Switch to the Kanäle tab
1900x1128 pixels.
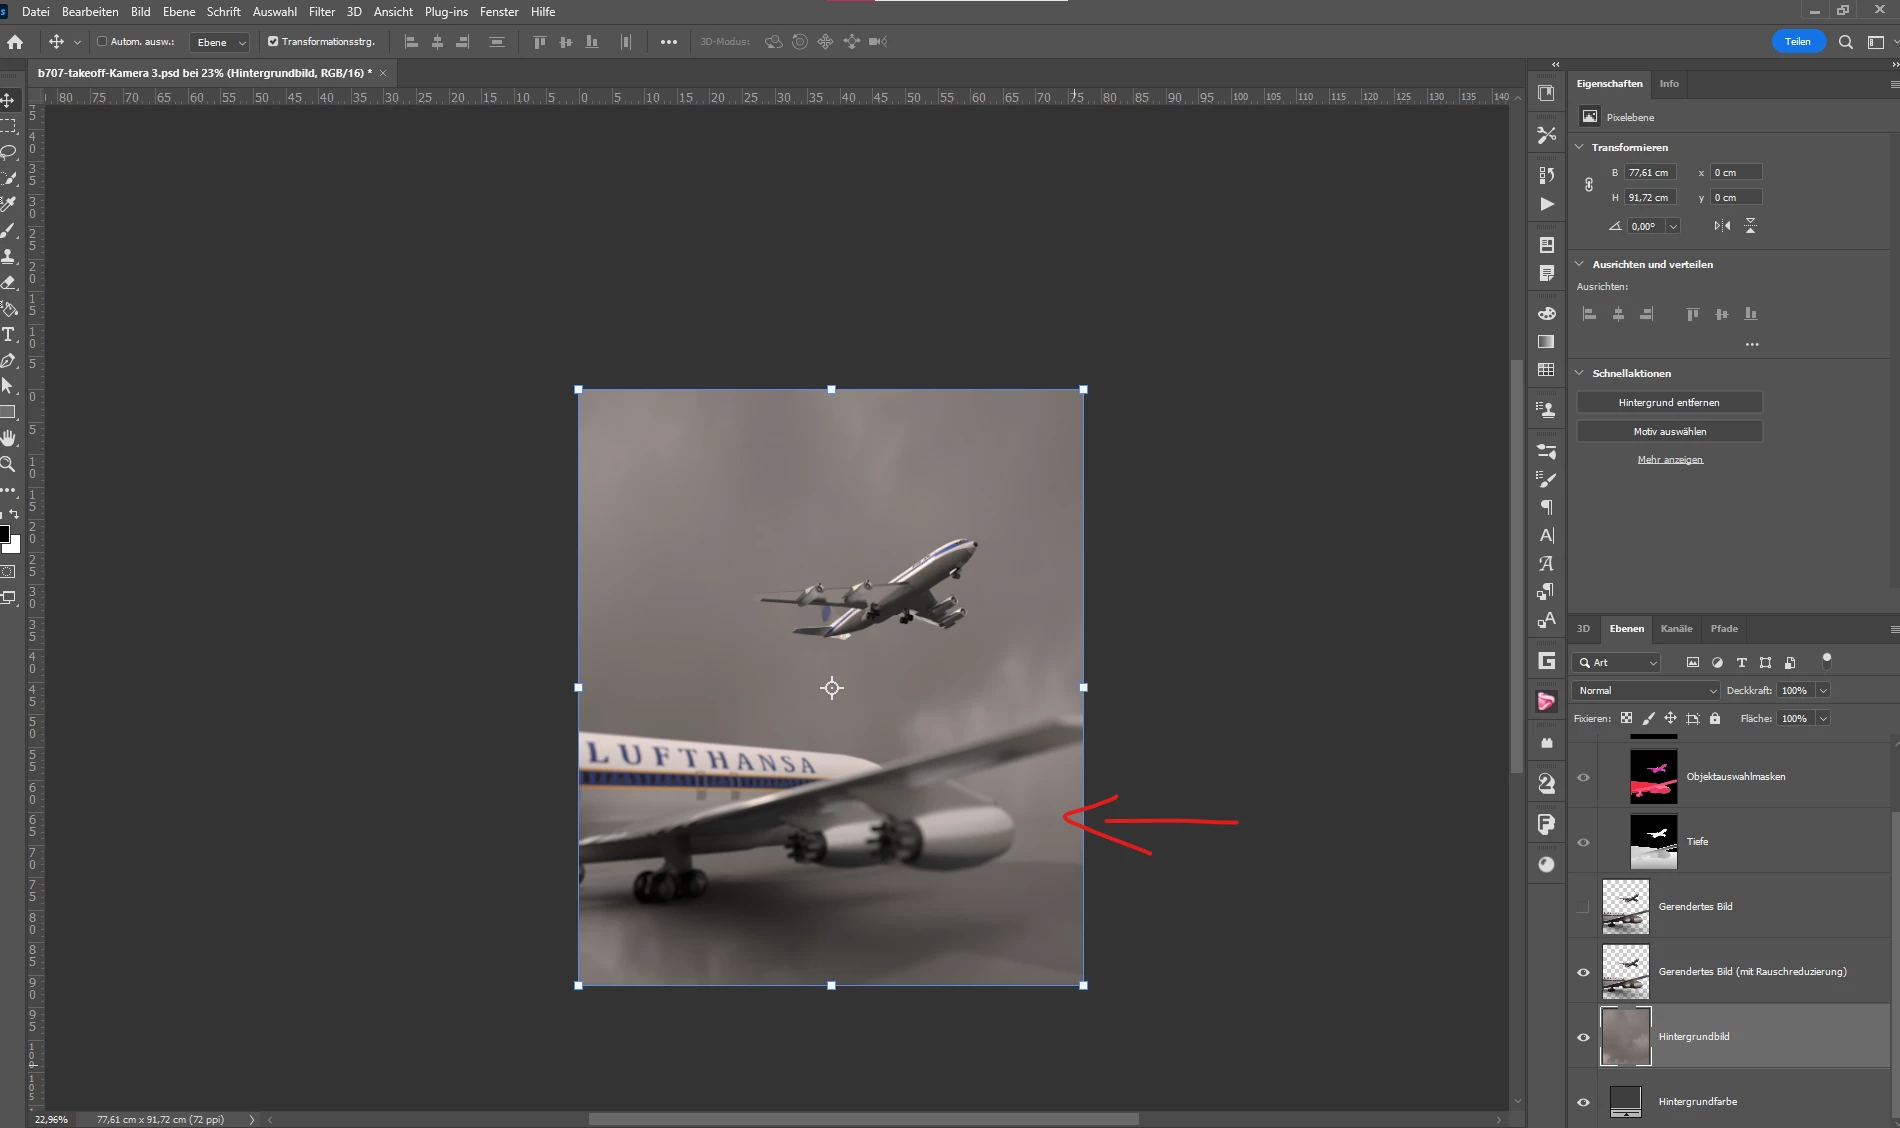(x=1676, y=628)
